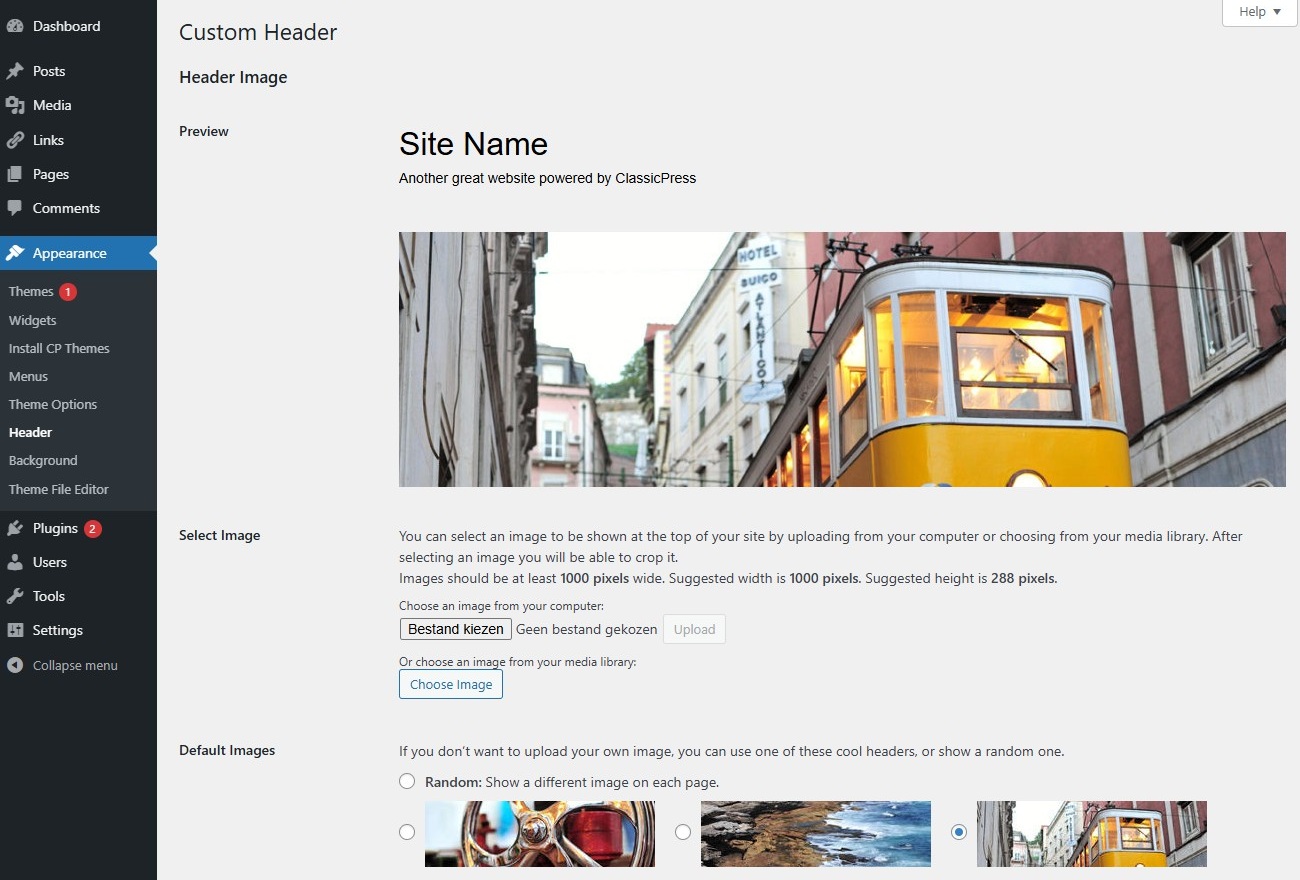Click the Plugins update count badge

tap(93, 528)
